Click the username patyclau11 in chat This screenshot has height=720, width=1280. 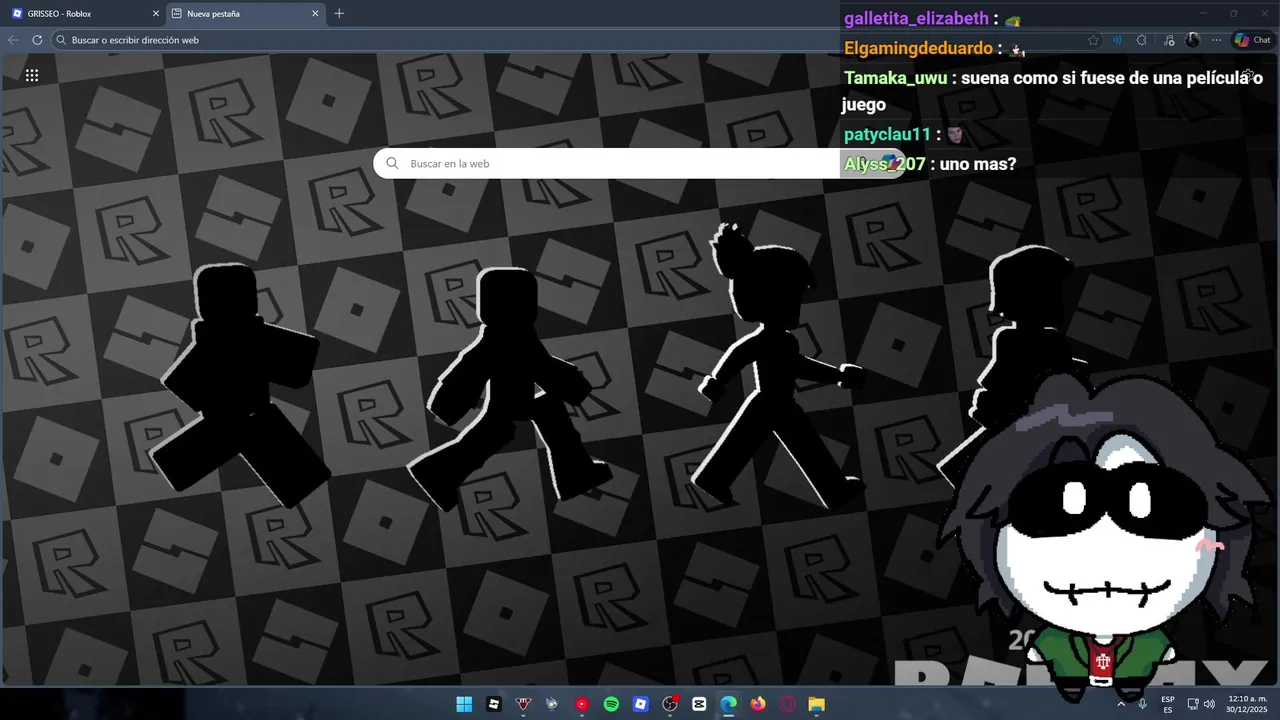click(x=887, y=134)
